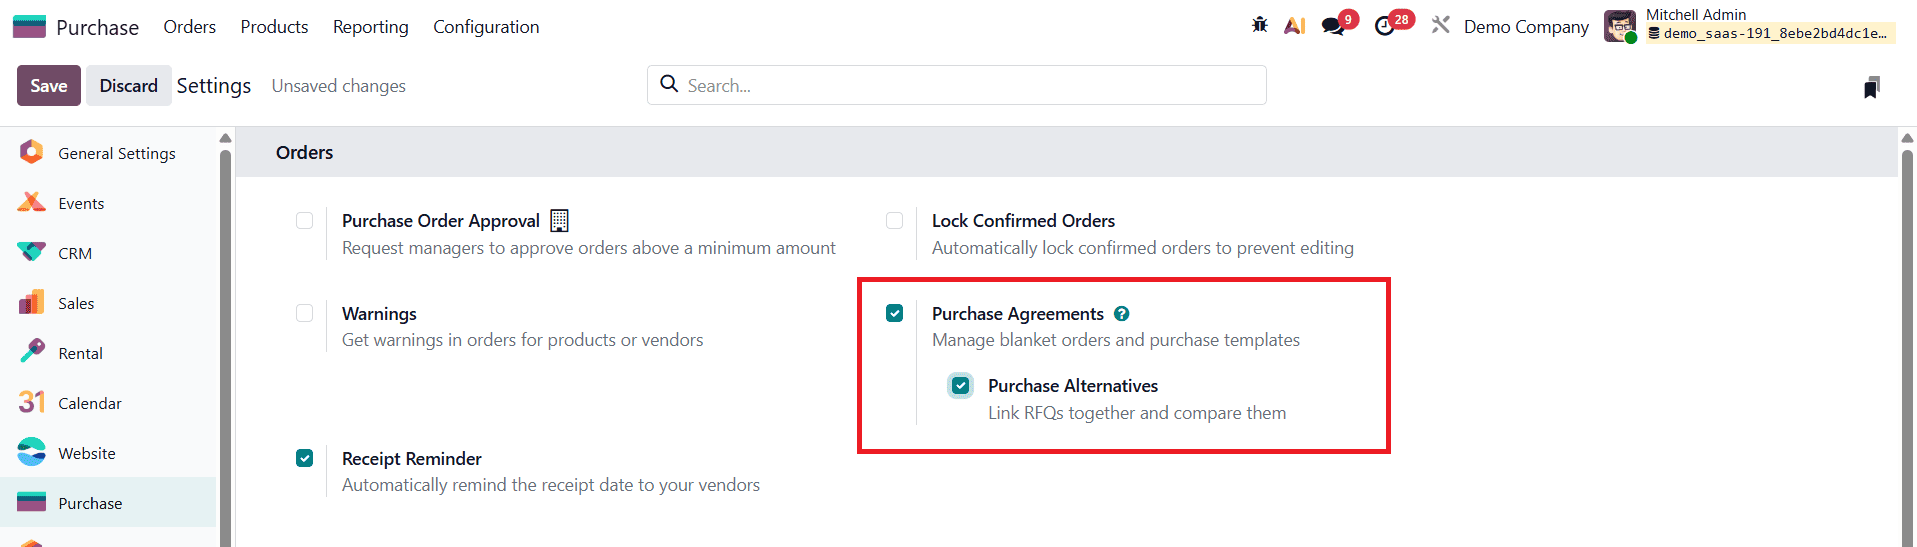
Task: Click the building icon beside Purchase Order Approval
Action: [559, 221]
